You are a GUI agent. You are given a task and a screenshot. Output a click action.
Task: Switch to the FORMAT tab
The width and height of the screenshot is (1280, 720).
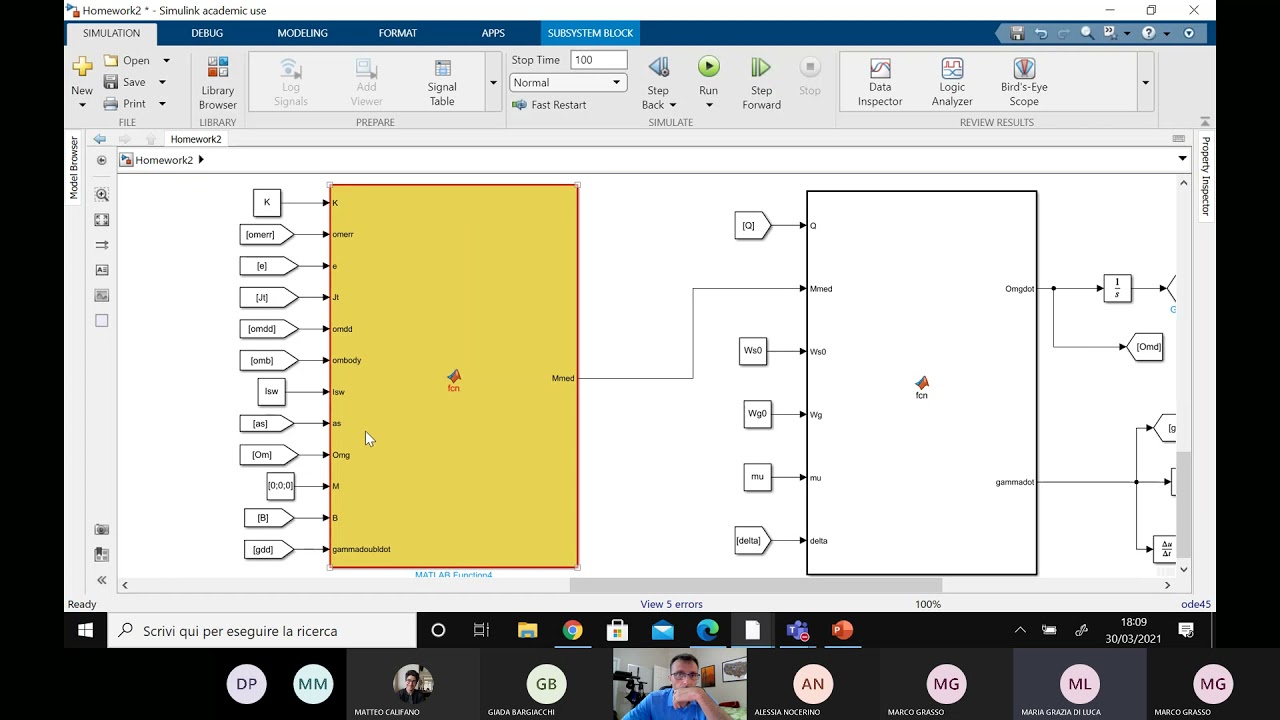click(397, 33)
